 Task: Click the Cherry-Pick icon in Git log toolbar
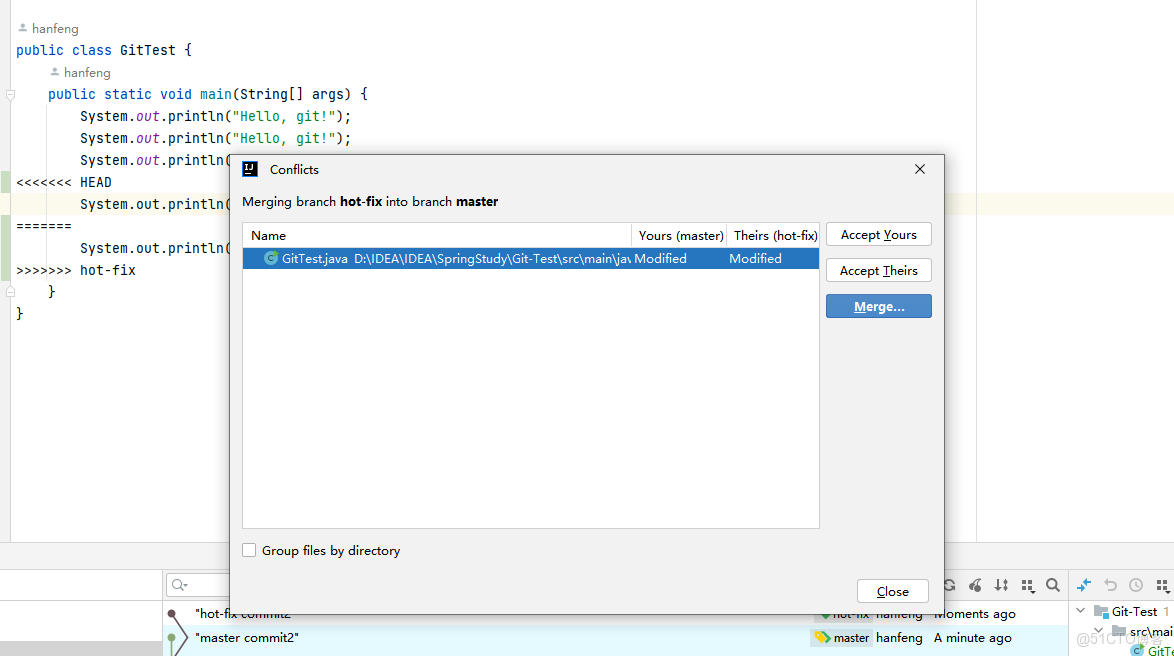pyautogui.click(x=976, y=586)
